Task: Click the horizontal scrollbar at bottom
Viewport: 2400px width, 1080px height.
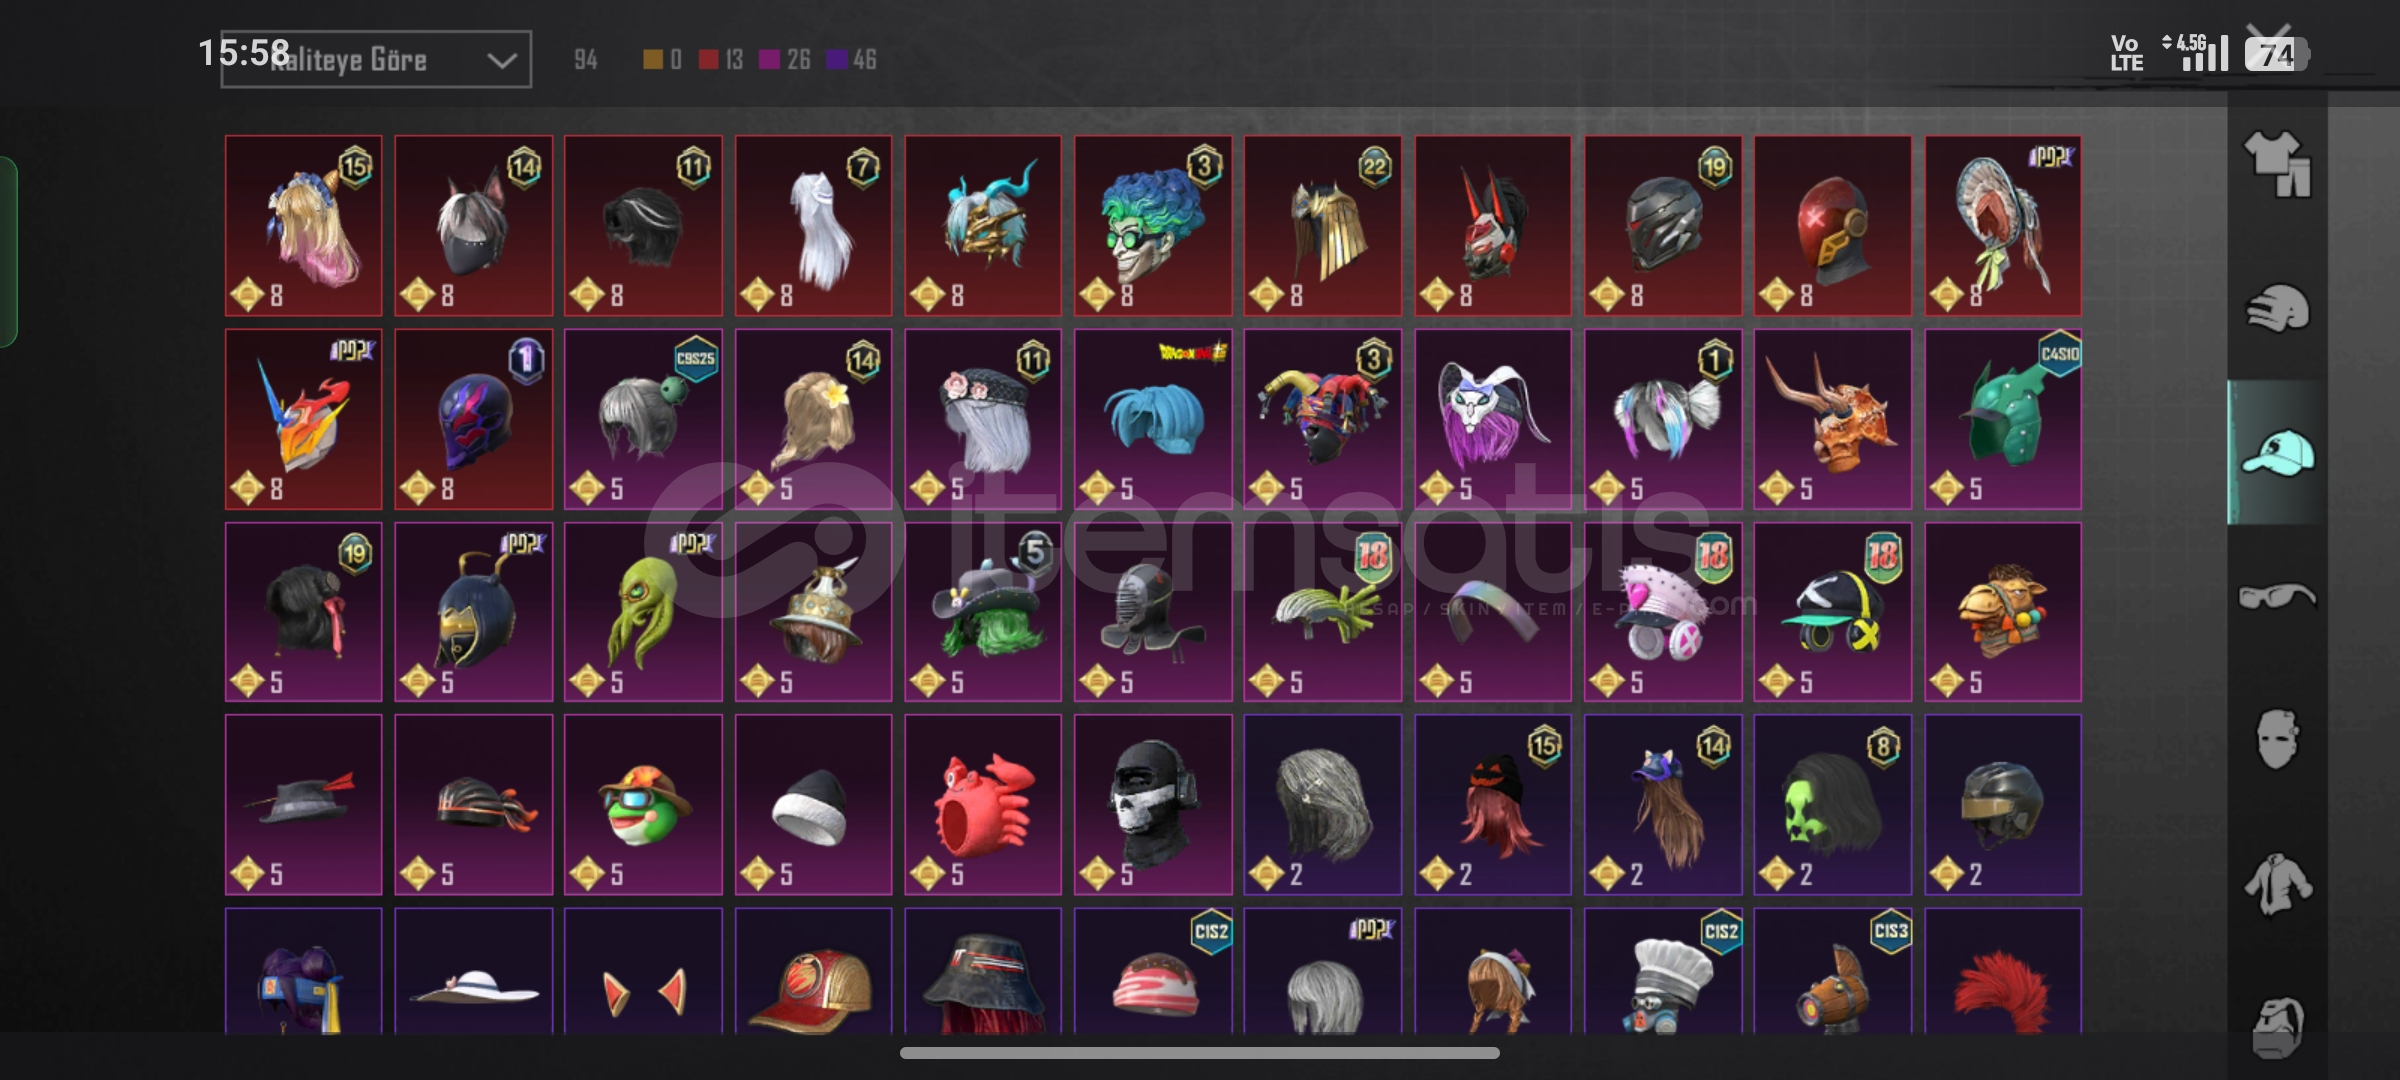Action: pyautogui.click(x=1199, y=1053)
